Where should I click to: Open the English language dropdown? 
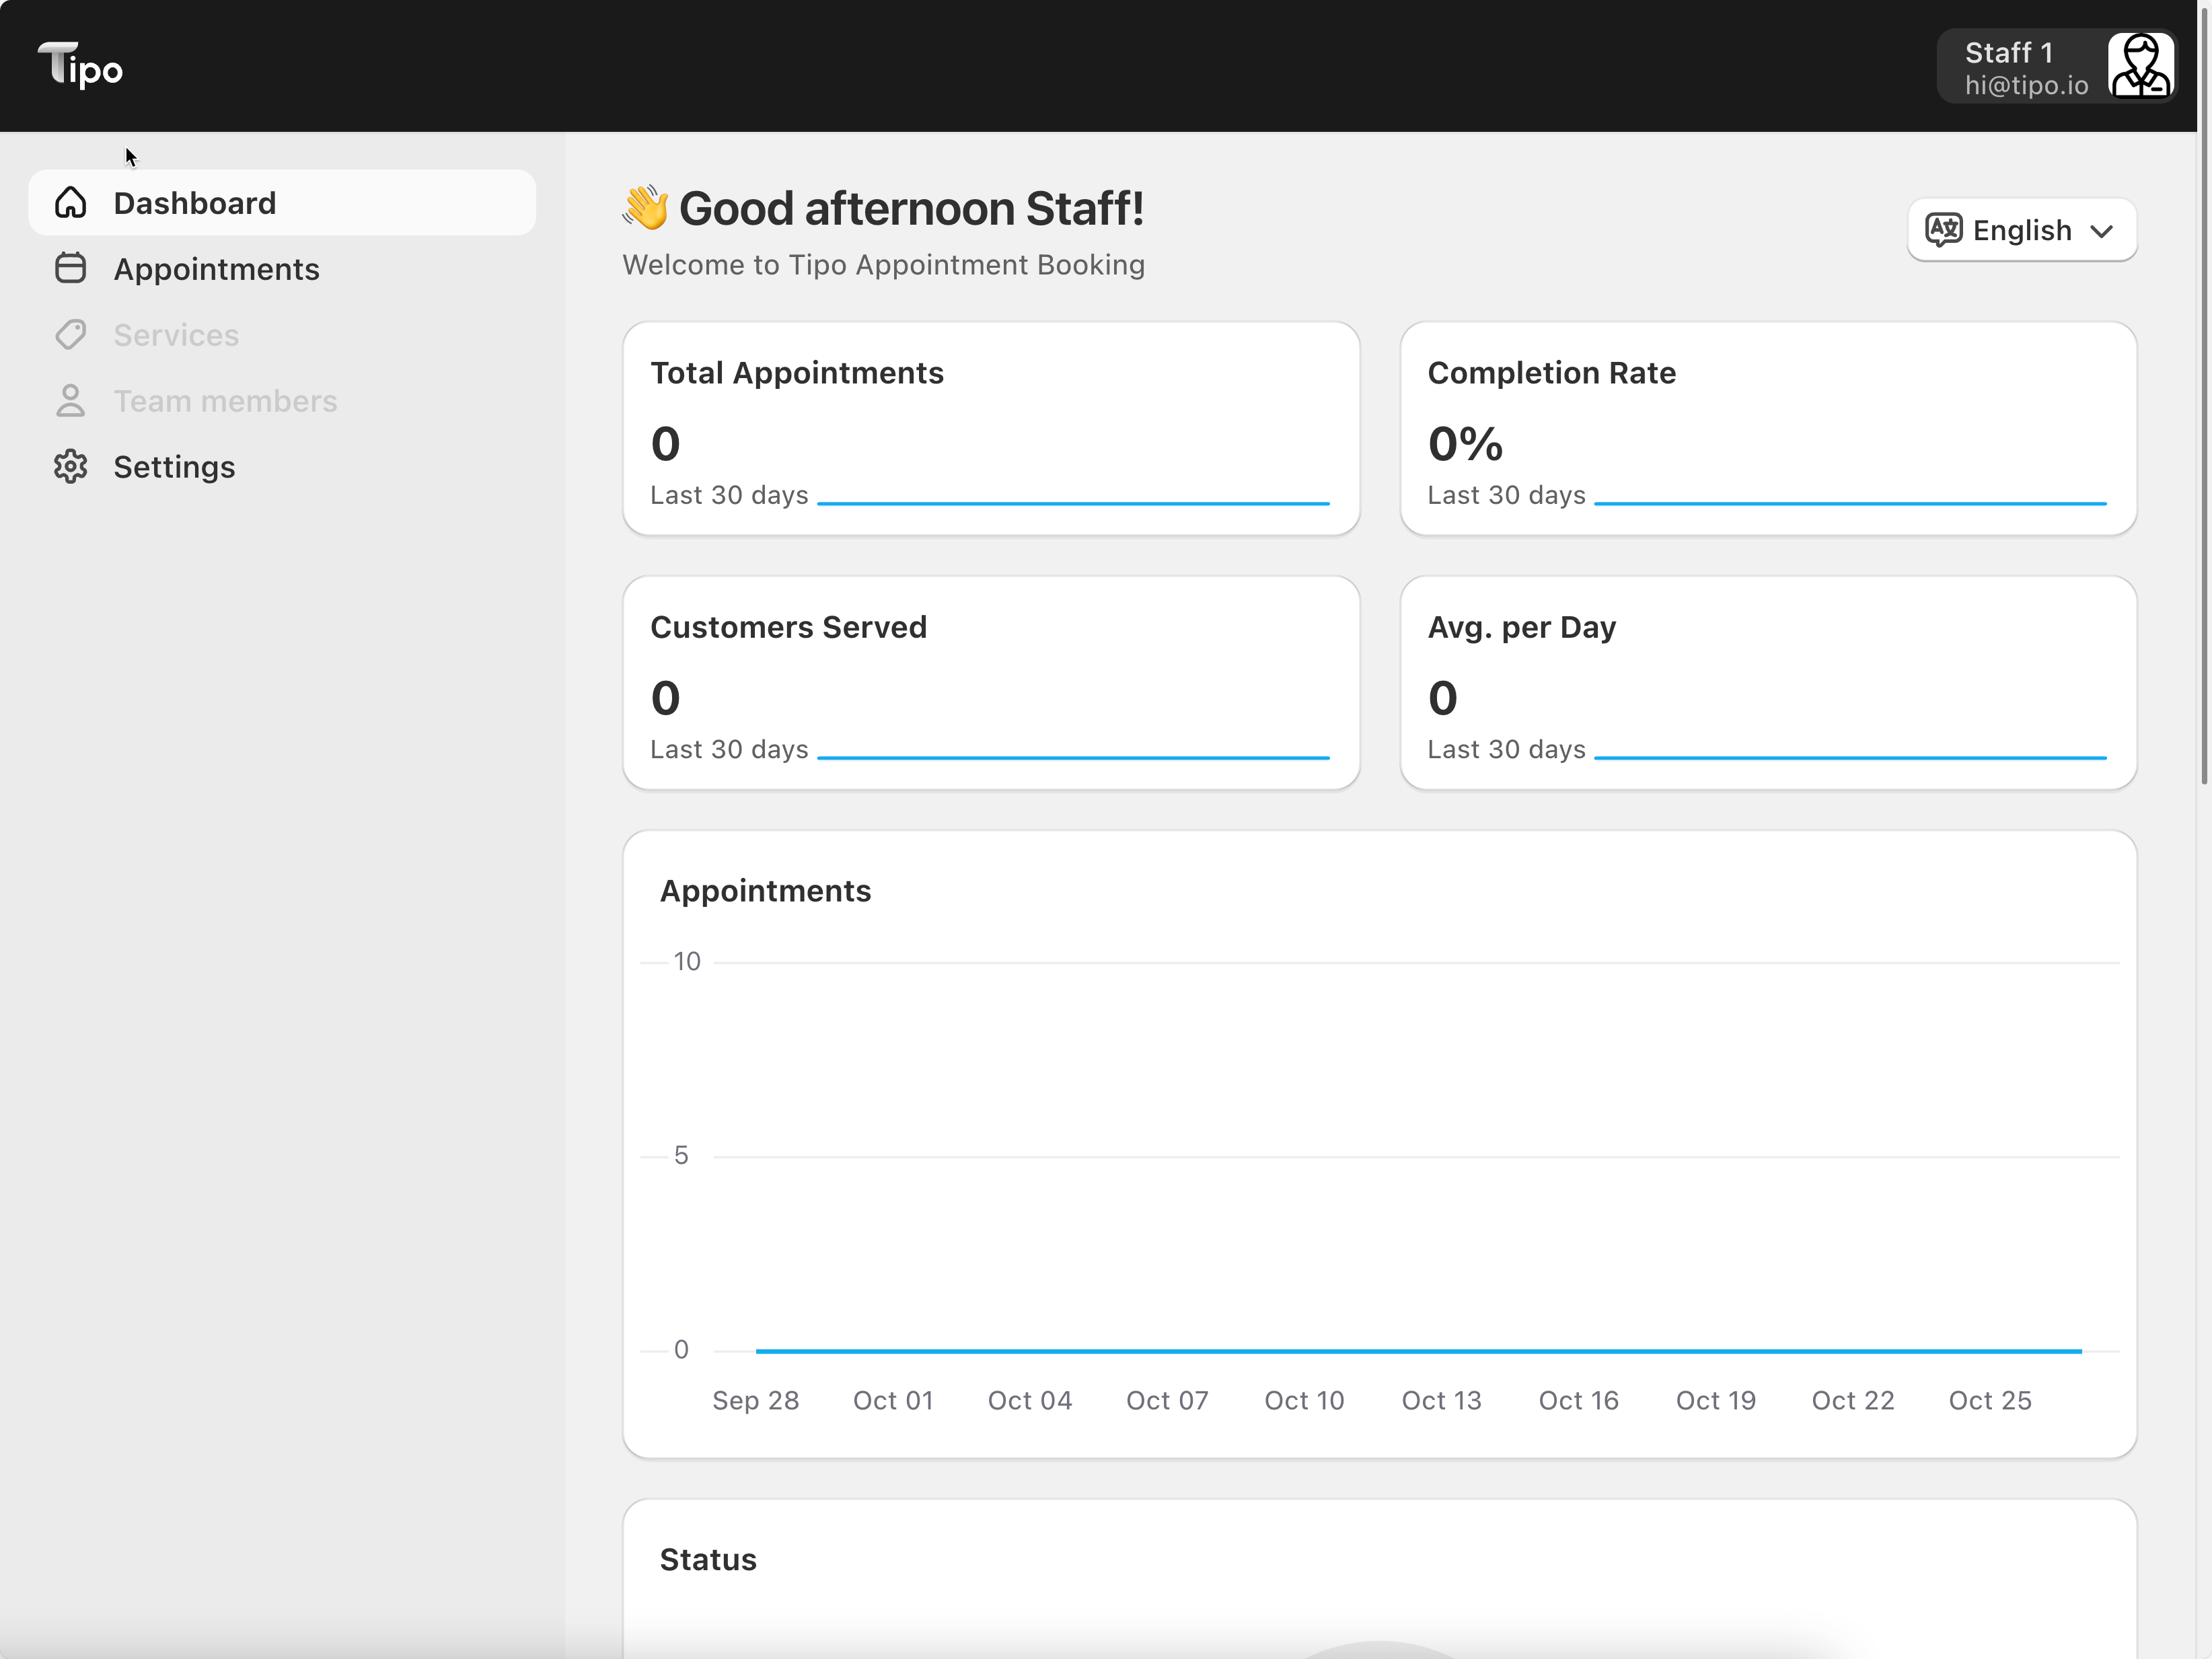[2021, 230]
